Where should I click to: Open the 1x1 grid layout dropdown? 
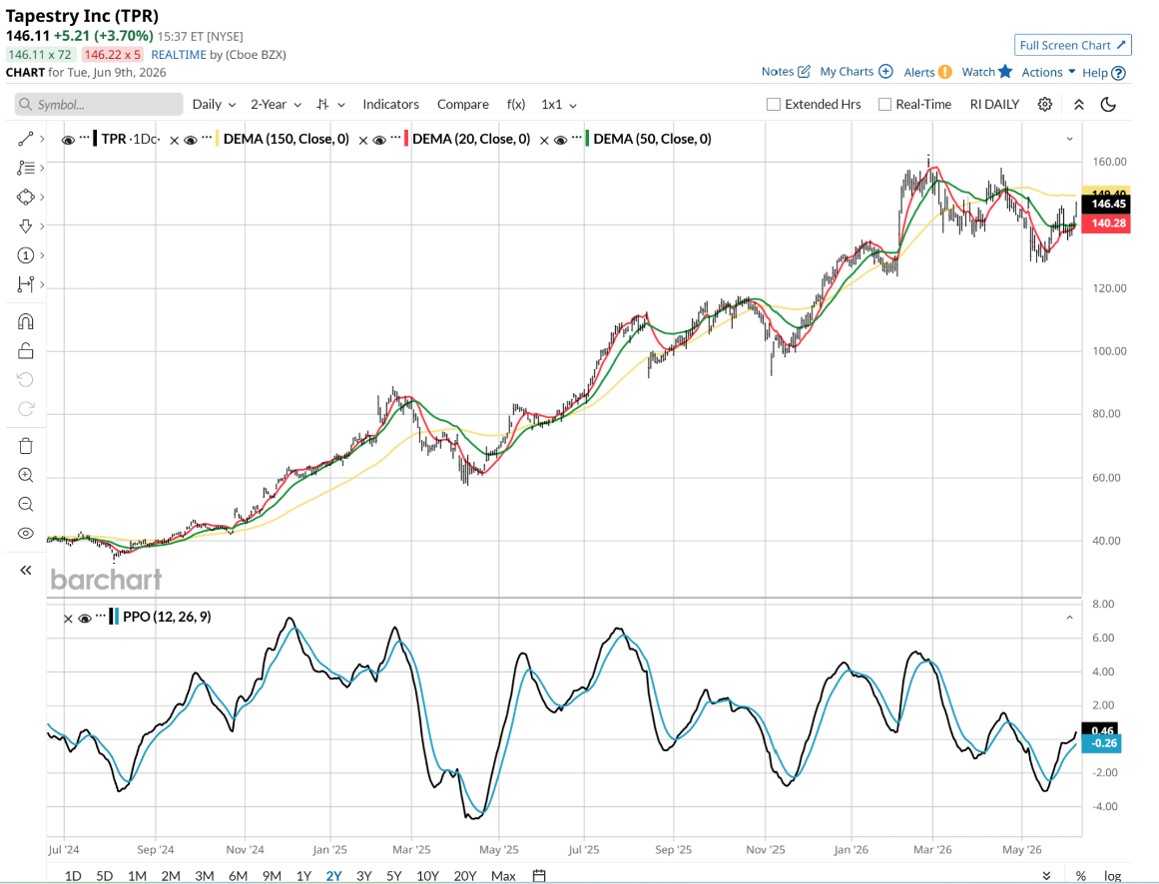(559, 104)
